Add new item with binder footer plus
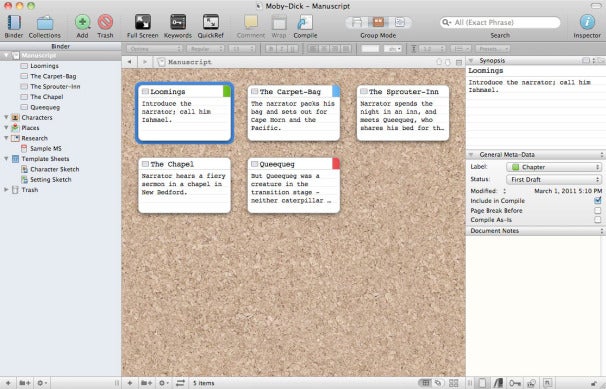 tap(8, 383)
